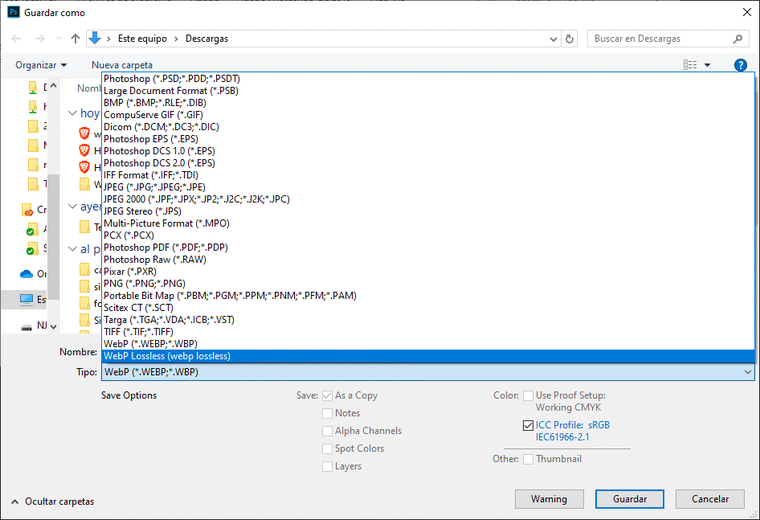Select TIFF (*.TIF;*.TIFF) format
This screenshot has width=760, height=520.
[x=428, y=332]
